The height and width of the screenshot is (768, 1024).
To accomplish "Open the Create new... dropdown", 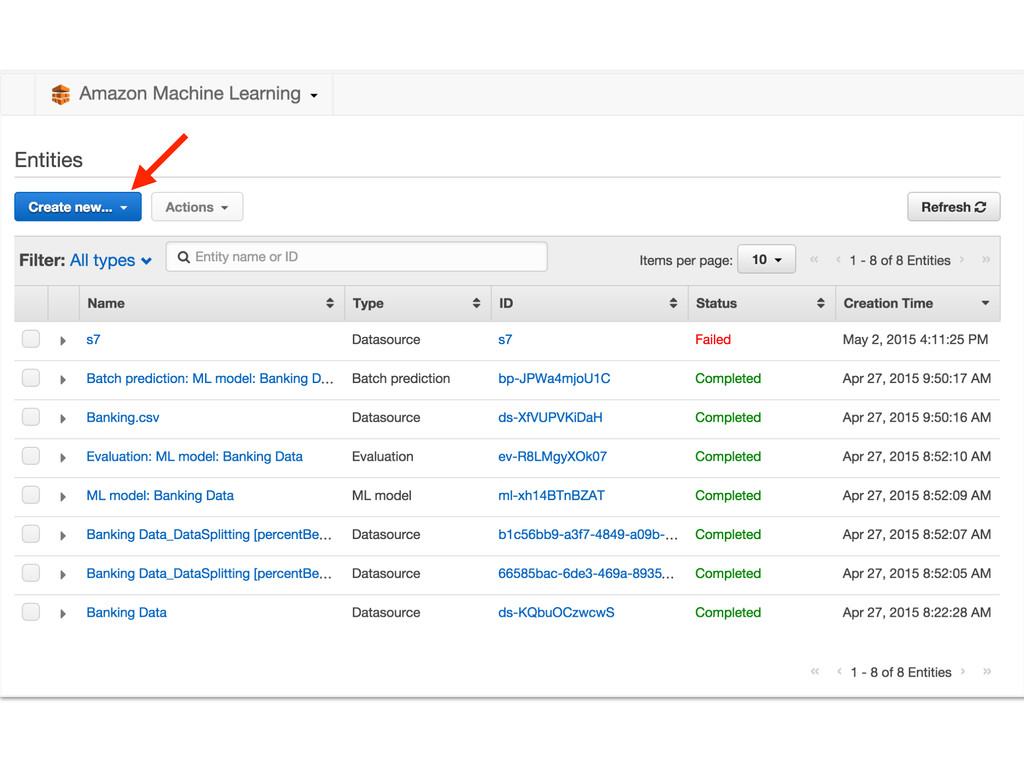I will [78, 207].
